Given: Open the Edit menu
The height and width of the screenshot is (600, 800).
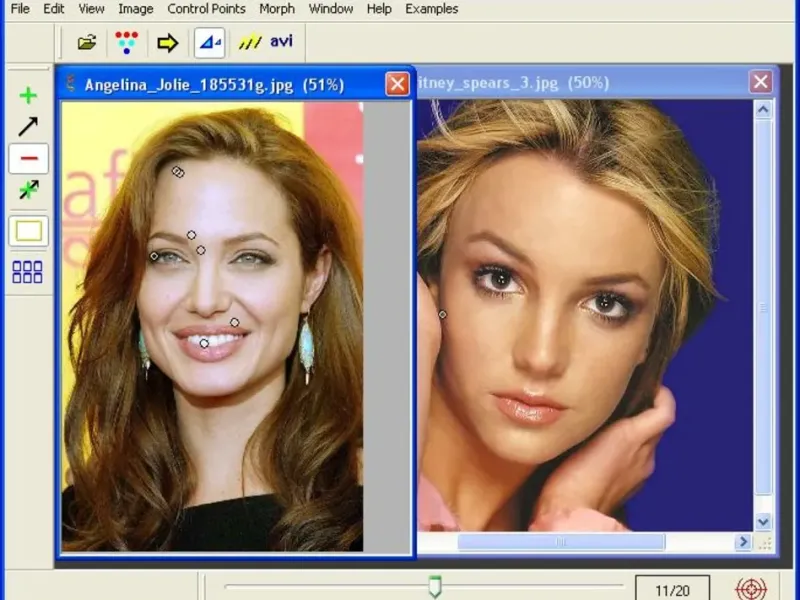Looking at the screenshot, I should tap(54, 9).
